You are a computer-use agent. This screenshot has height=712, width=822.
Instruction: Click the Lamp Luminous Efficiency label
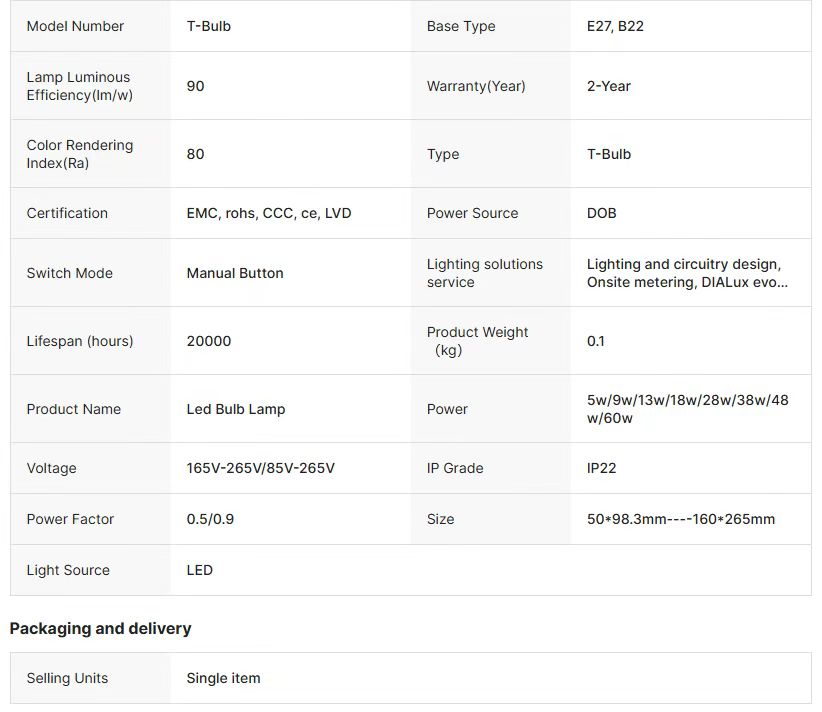coord(78,86)
